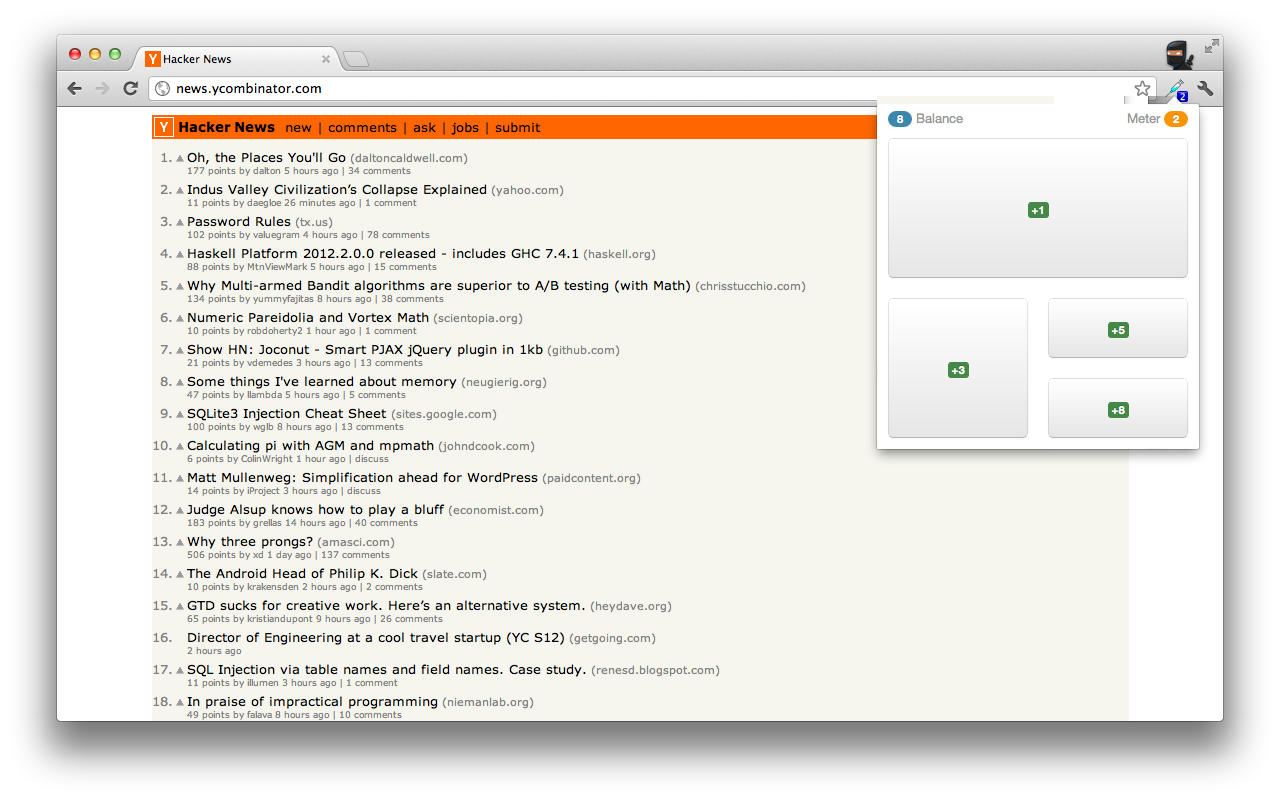Bookmark this page with the star icon
The height and width of the screenshot is (800, 1280).
pyautogui.click(x=1142, y=88)
